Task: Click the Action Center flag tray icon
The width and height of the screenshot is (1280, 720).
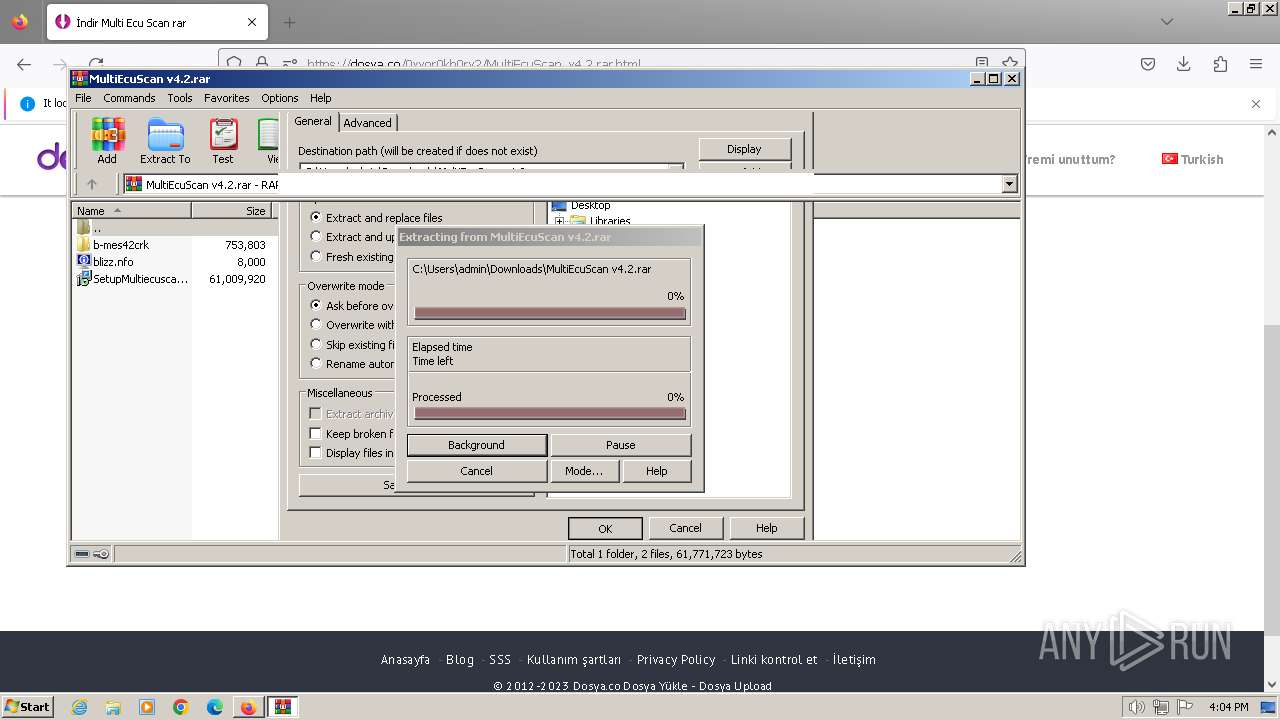Action: tap(1184, 707)
